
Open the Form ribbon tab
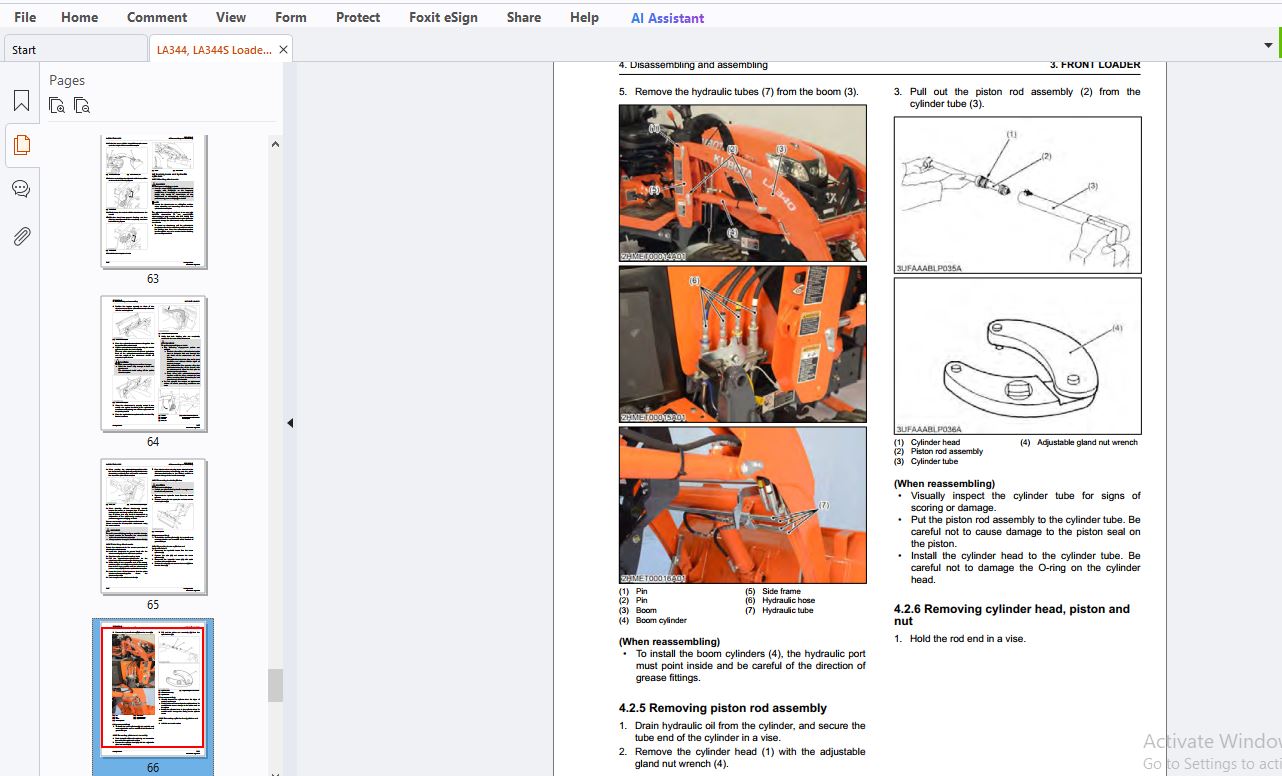[x=291, y=17]
